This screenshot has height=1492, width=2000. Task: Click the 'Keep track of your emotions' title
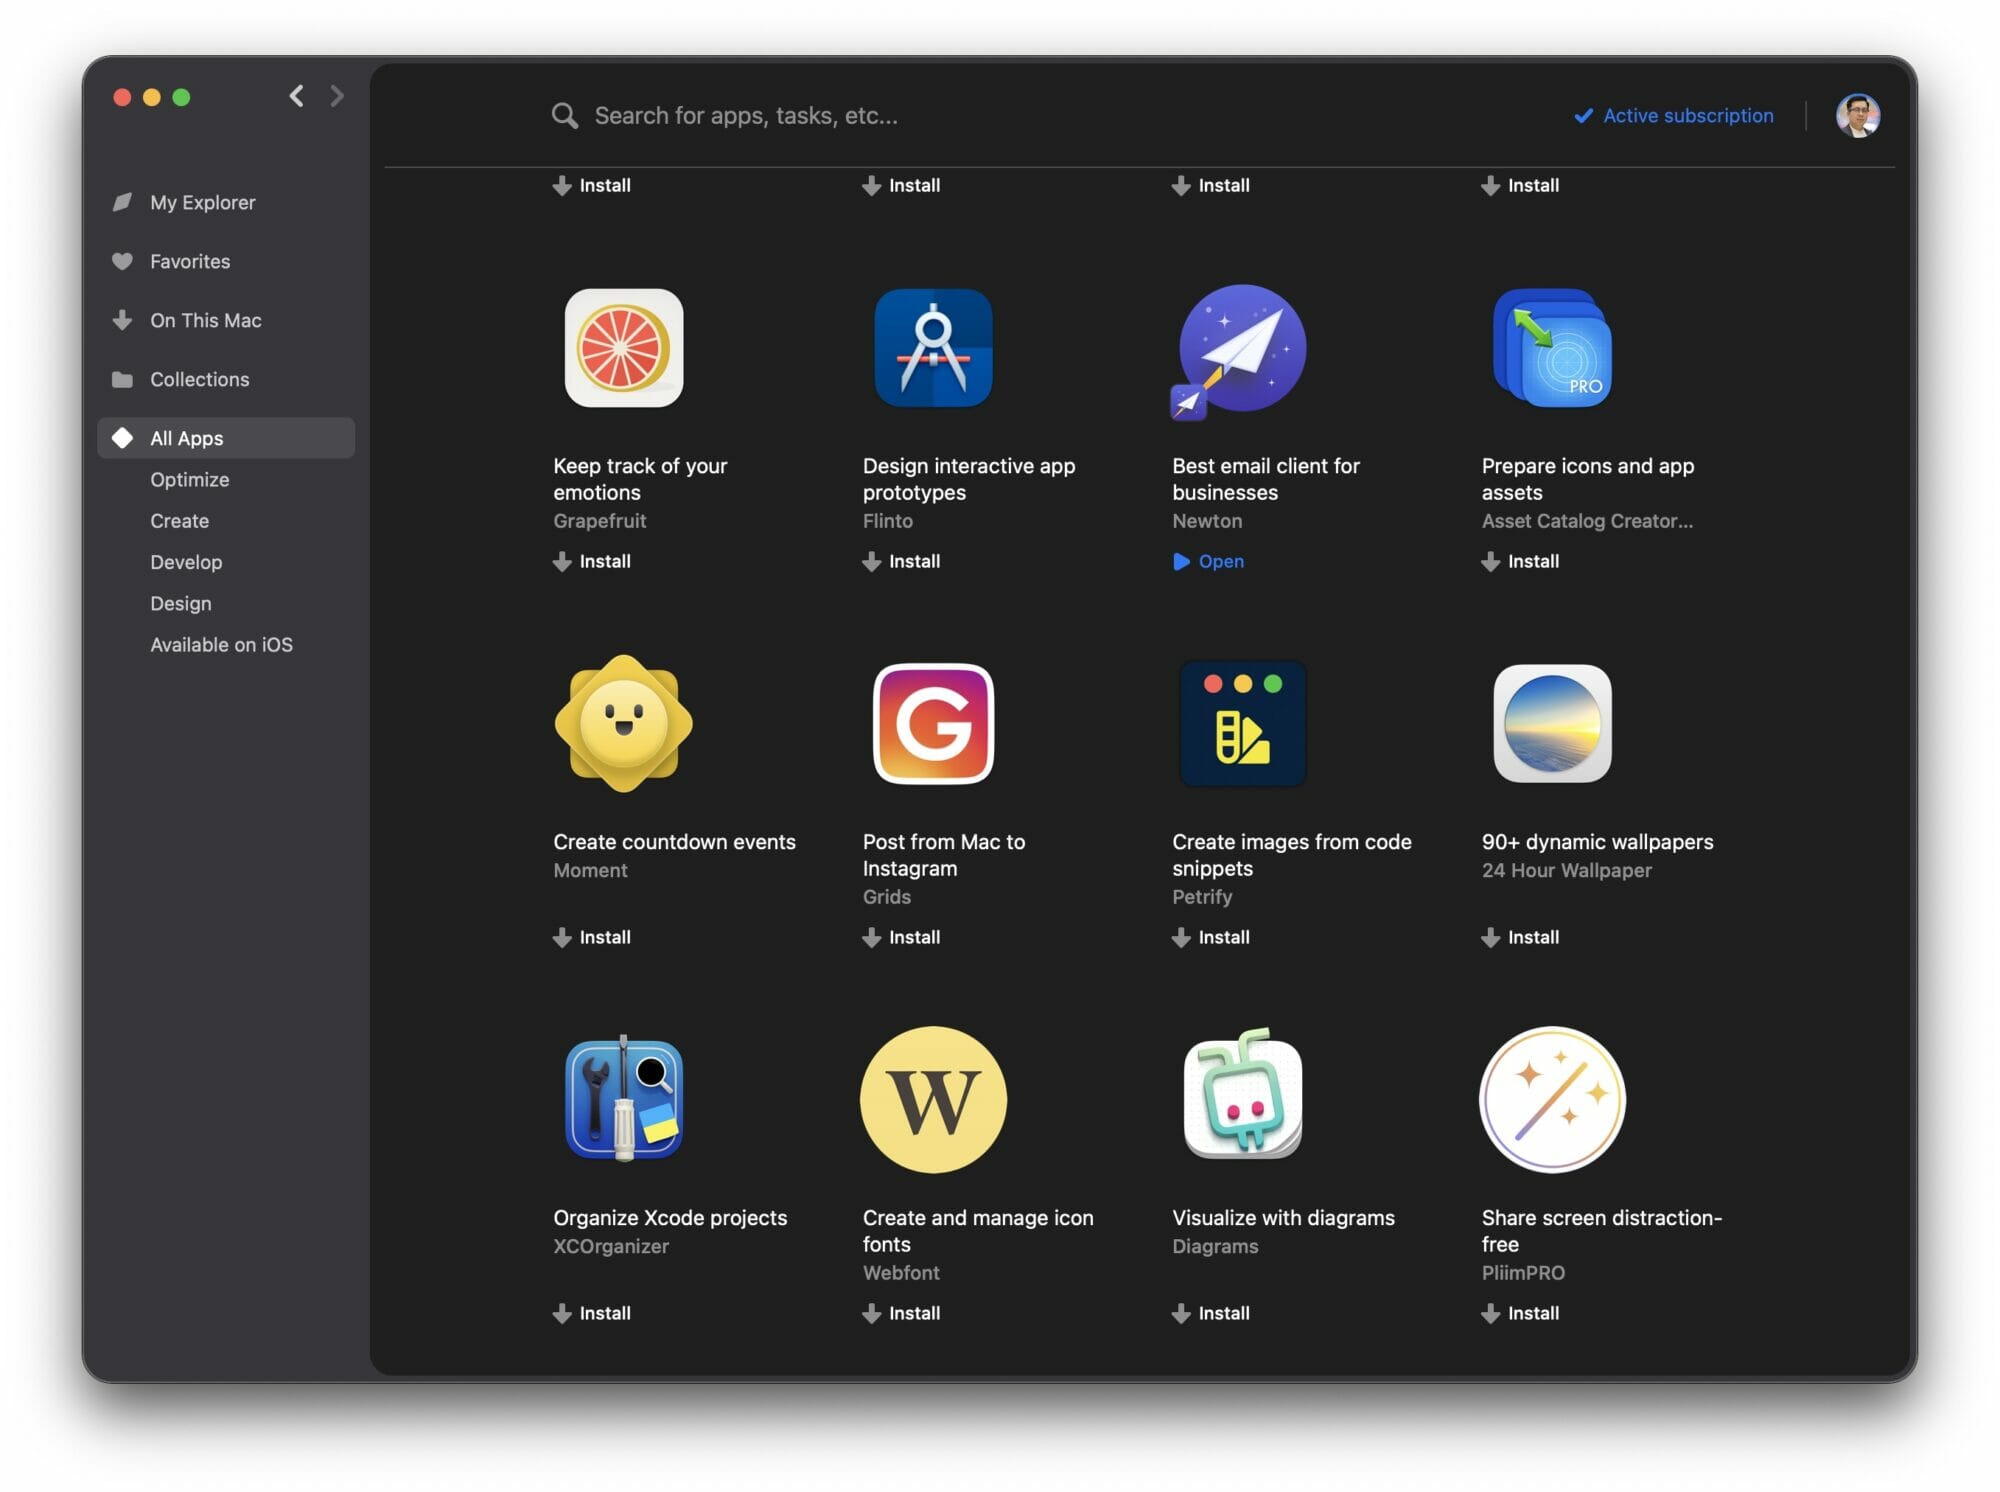point(640,479)
